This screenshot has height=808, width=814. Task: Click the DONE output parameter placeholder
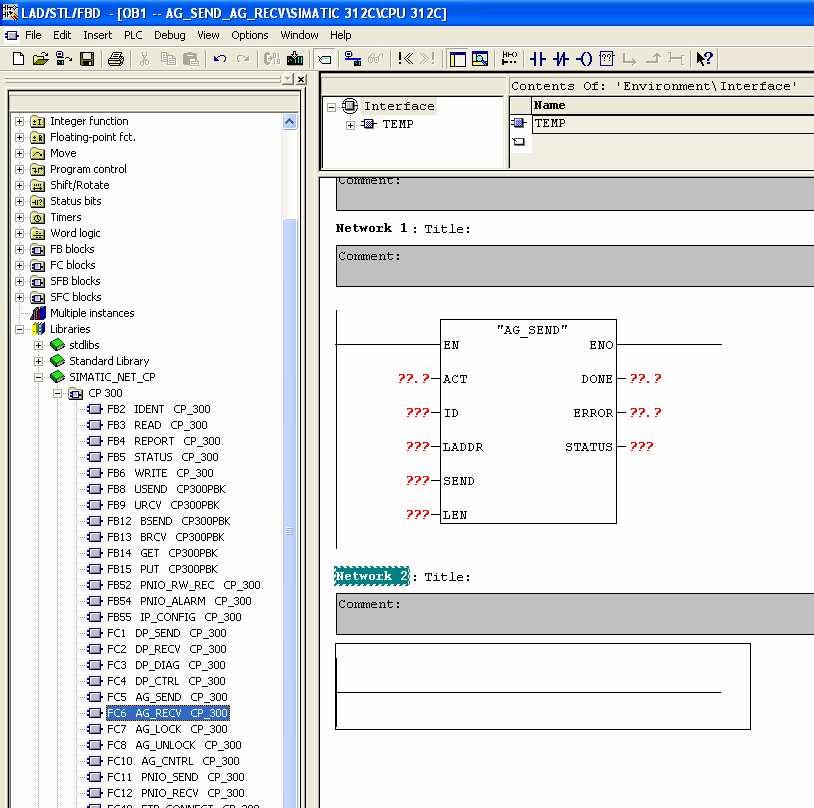click(x=645, y=379)
